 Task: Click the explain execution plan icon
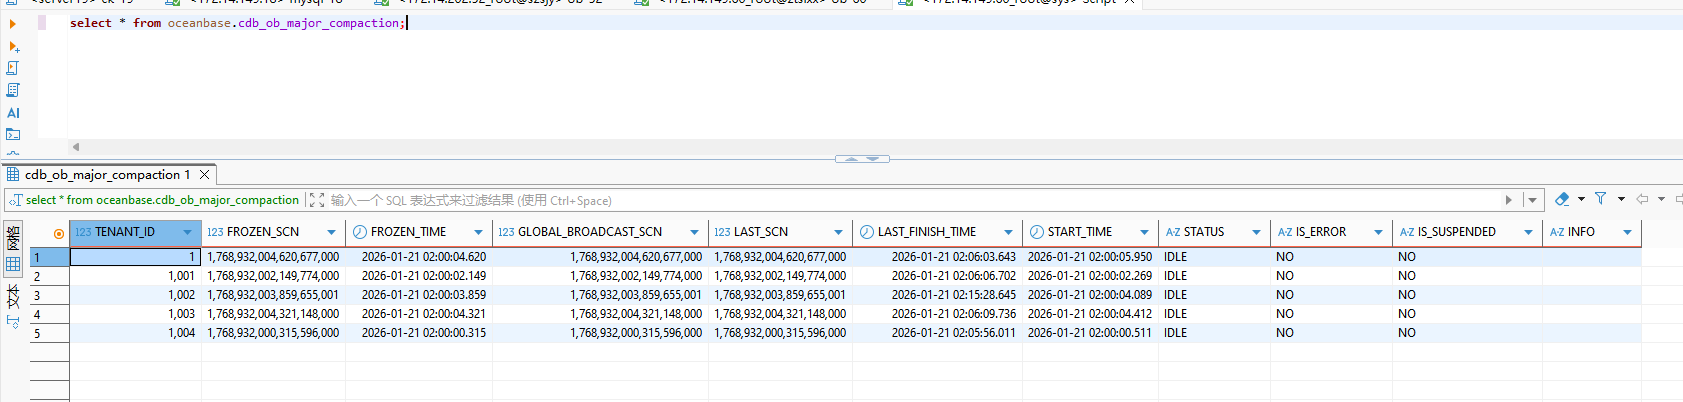coord(13,90)
